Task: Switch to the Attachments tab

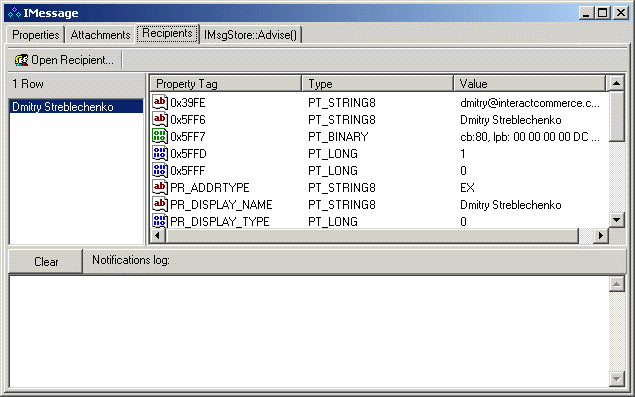Action: tap(100, 35)
